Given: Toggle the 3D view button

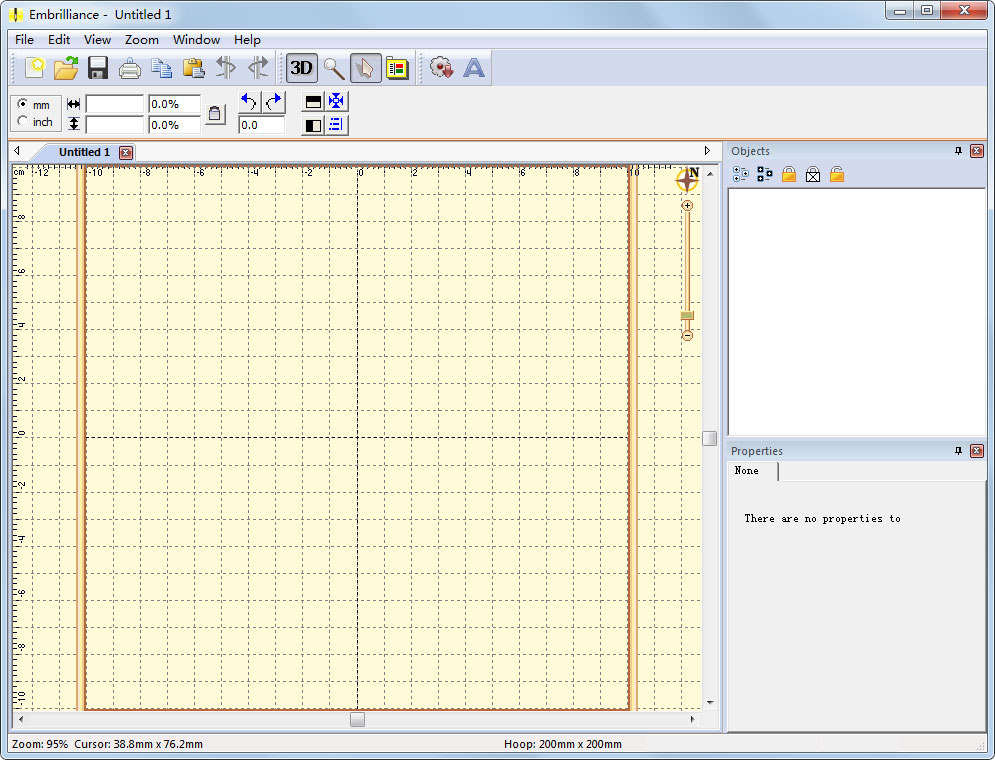Looking at the screenshot, I should (301, 68).
